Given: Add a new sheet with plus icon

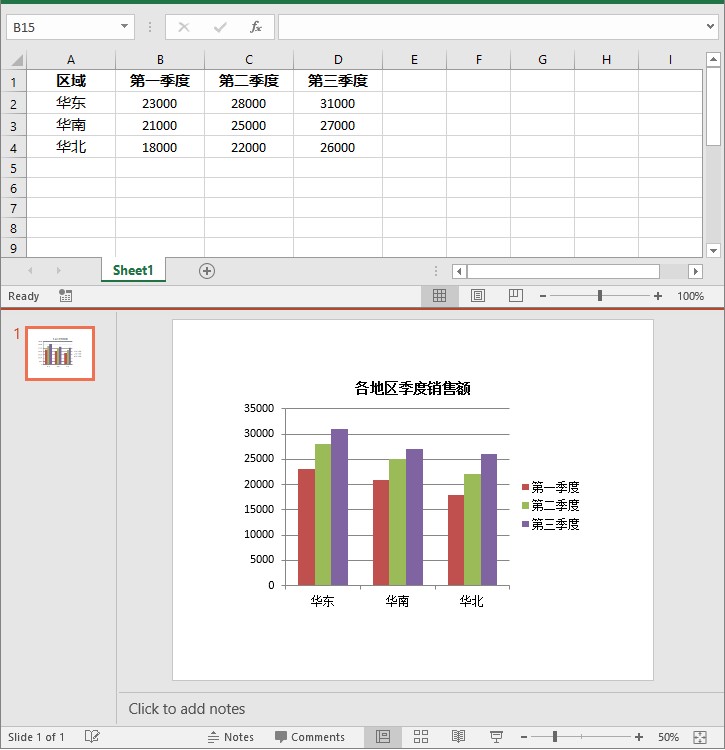Looking at the screenshot, I should [207, 271].
